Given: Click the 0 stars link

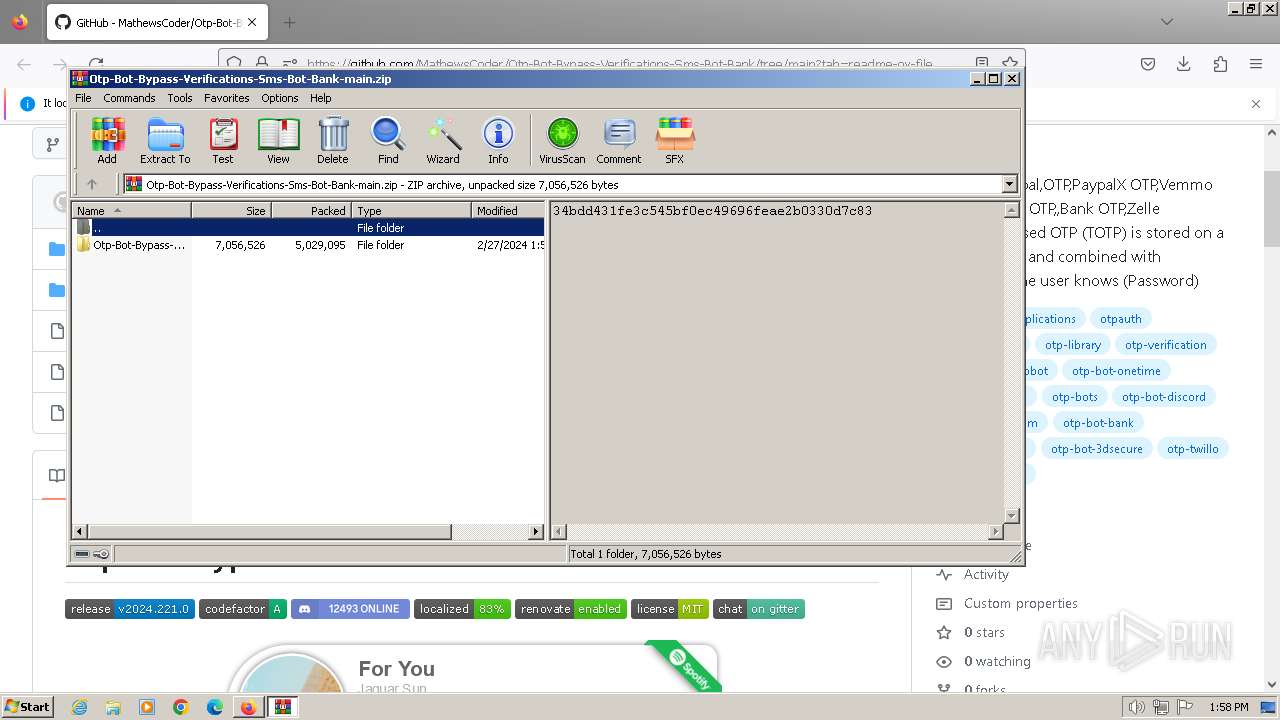Looking at the screenshot, I should pos(984,632).
